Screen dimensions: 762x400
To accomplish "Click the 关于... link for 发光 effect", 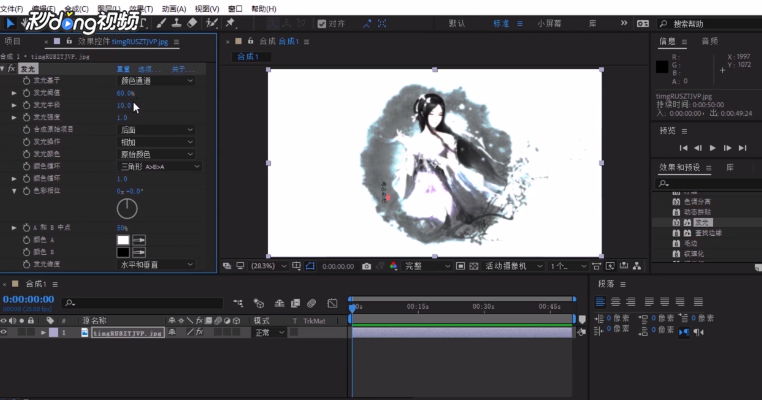I will (183, 69).
